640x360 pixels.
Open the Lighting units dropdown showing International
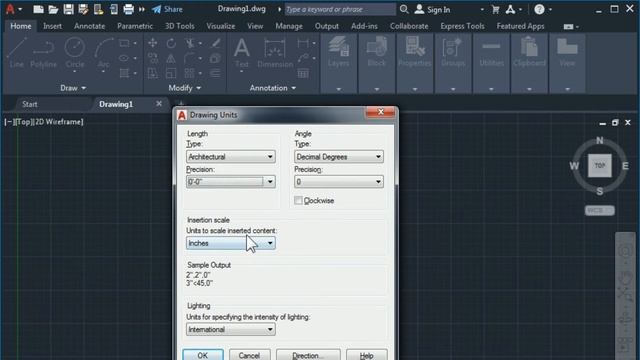[231, 329]
